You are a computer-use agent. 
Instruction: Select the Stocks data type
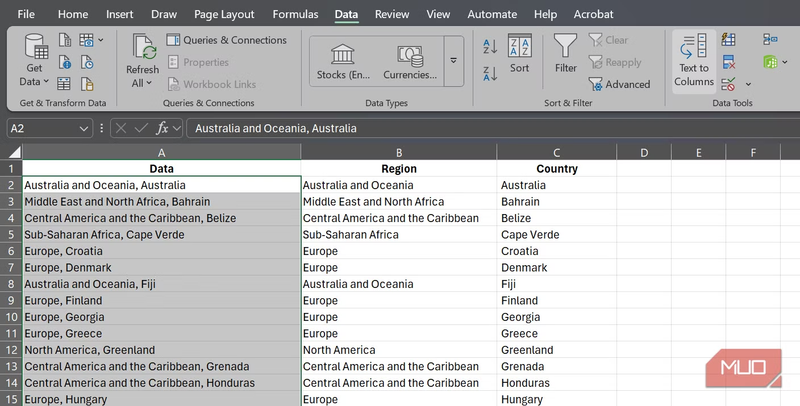pos(345,60)
